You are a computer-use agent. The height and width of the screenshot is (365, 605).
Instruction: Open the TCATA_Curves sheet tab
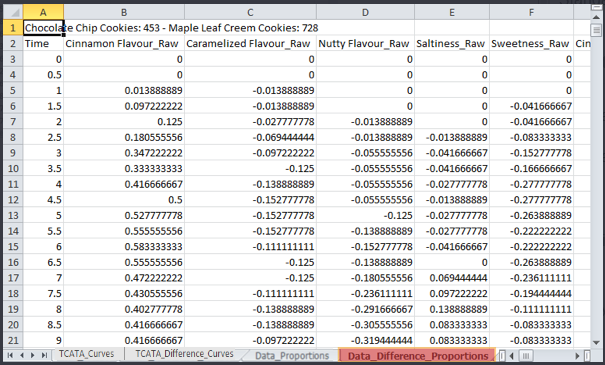[86, 354]
